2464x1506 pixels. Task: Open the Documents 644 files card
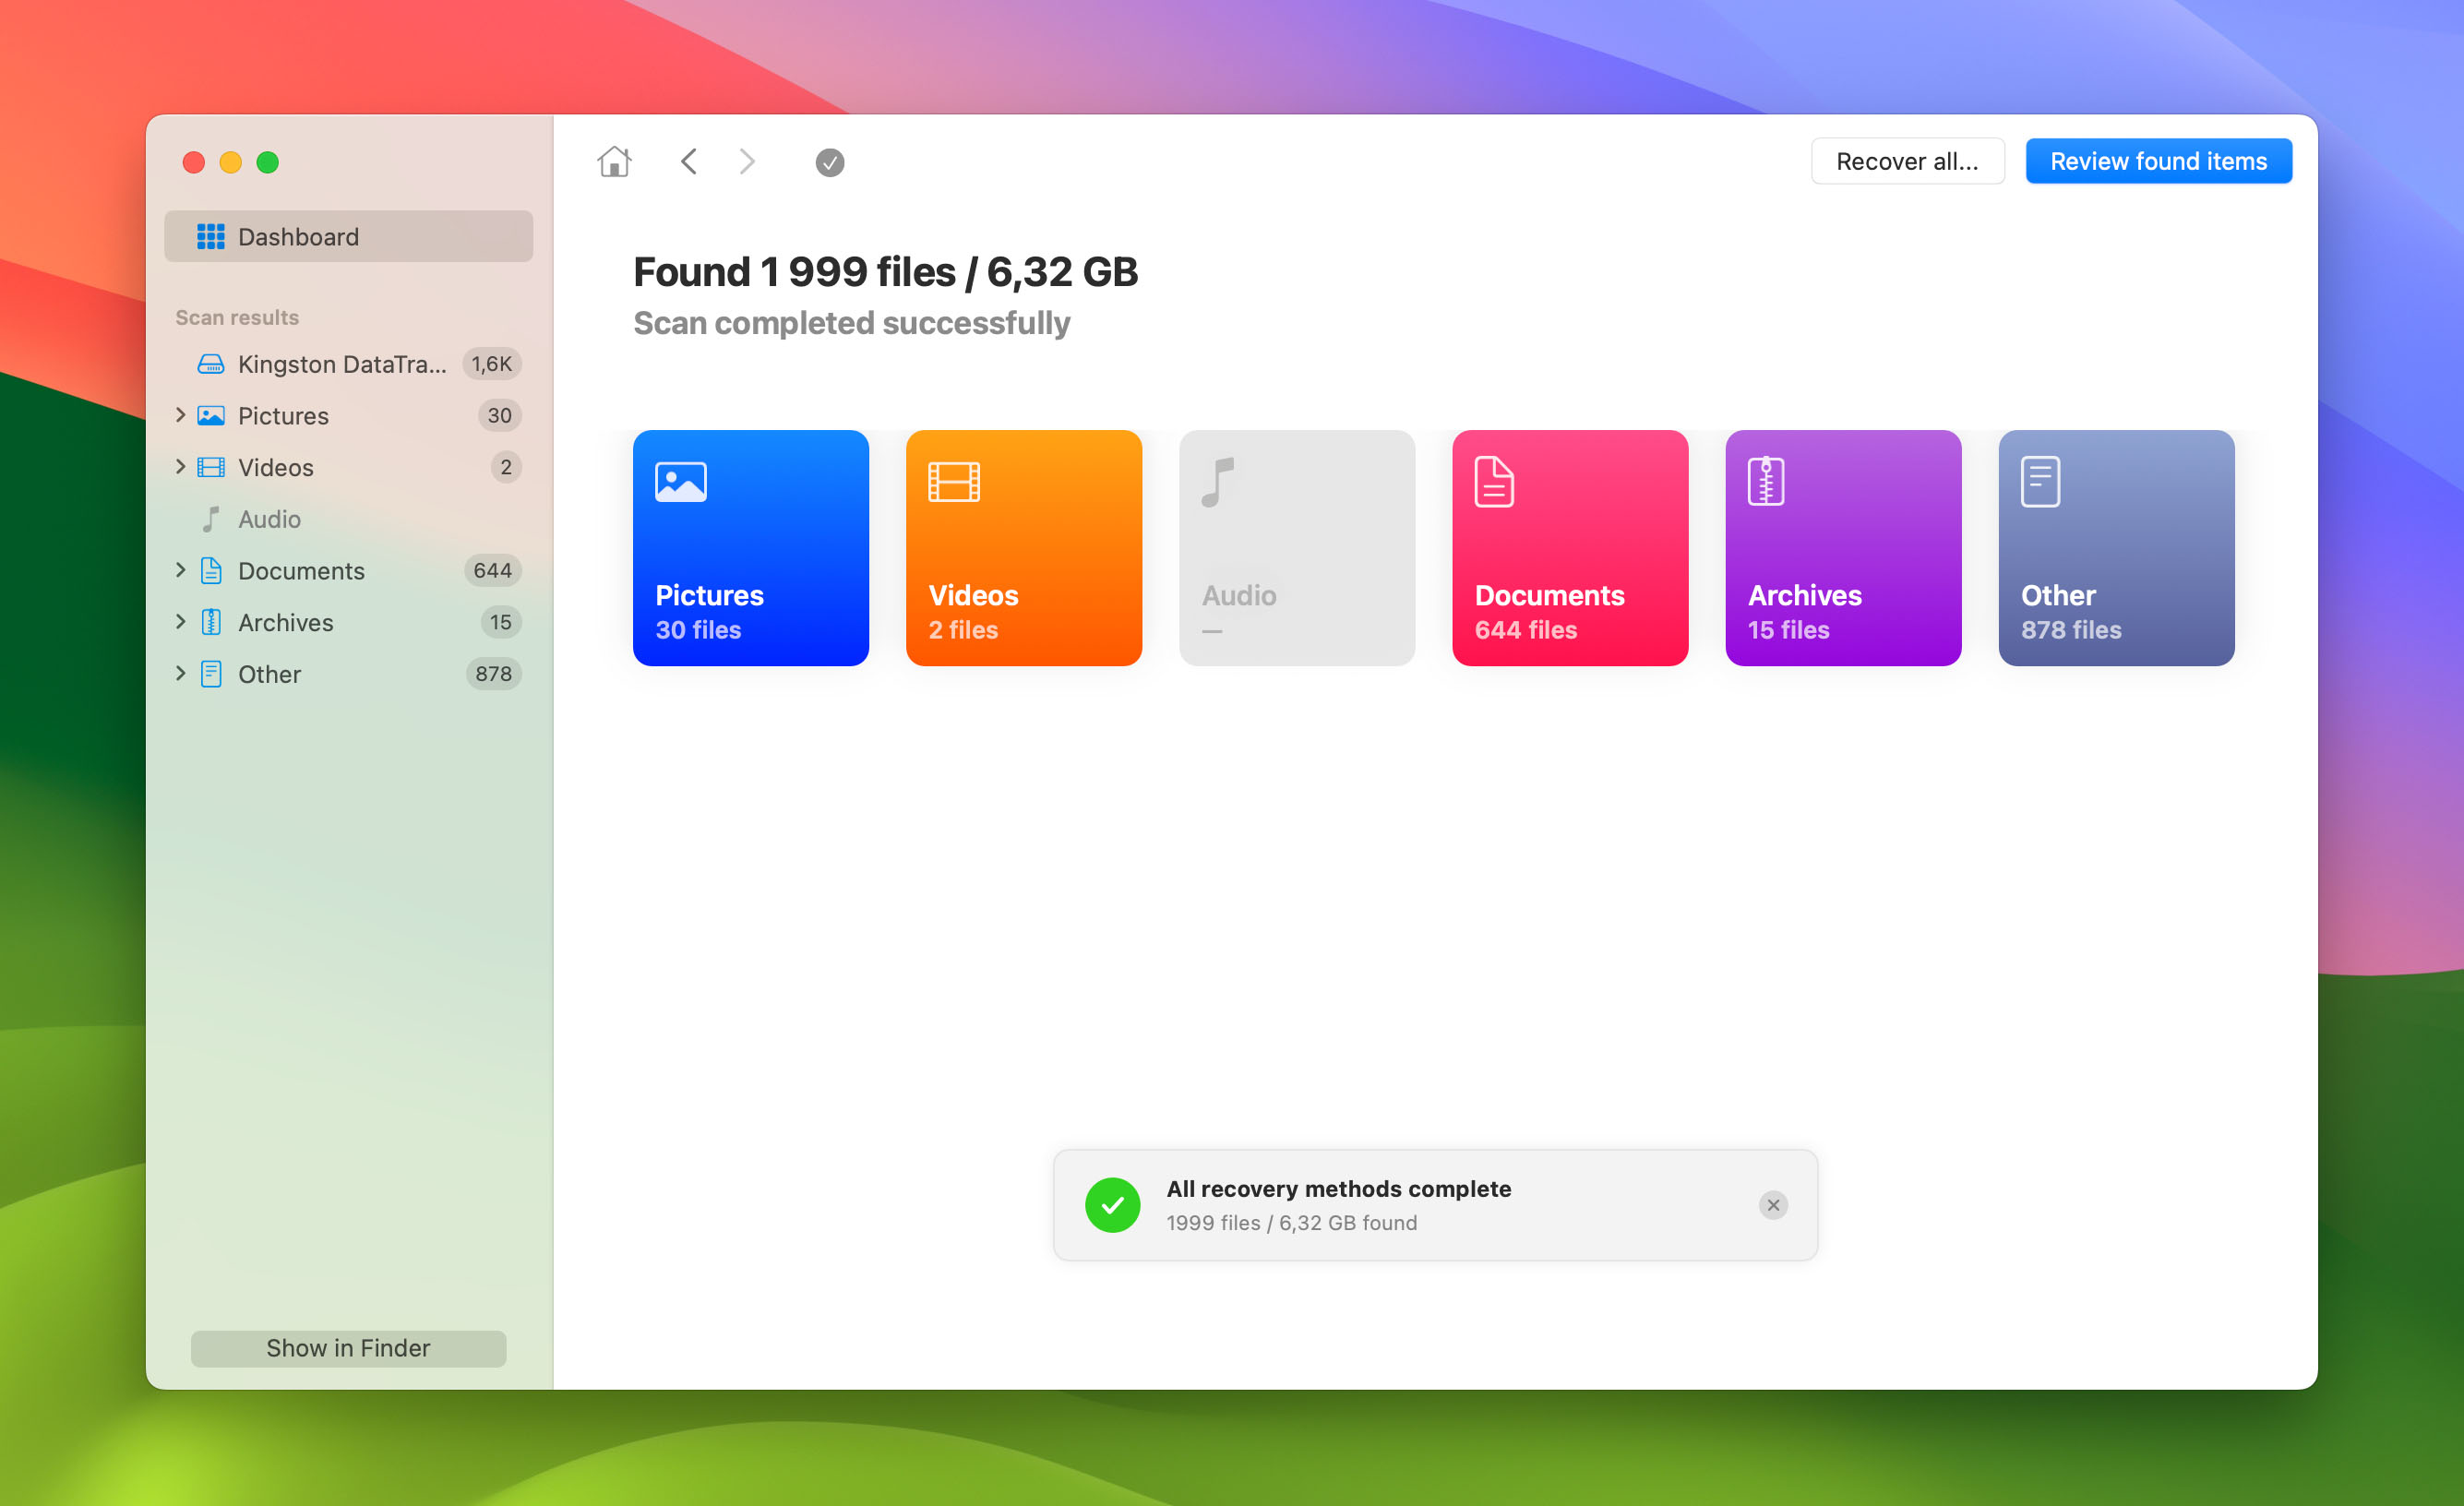click(1570, 548)
